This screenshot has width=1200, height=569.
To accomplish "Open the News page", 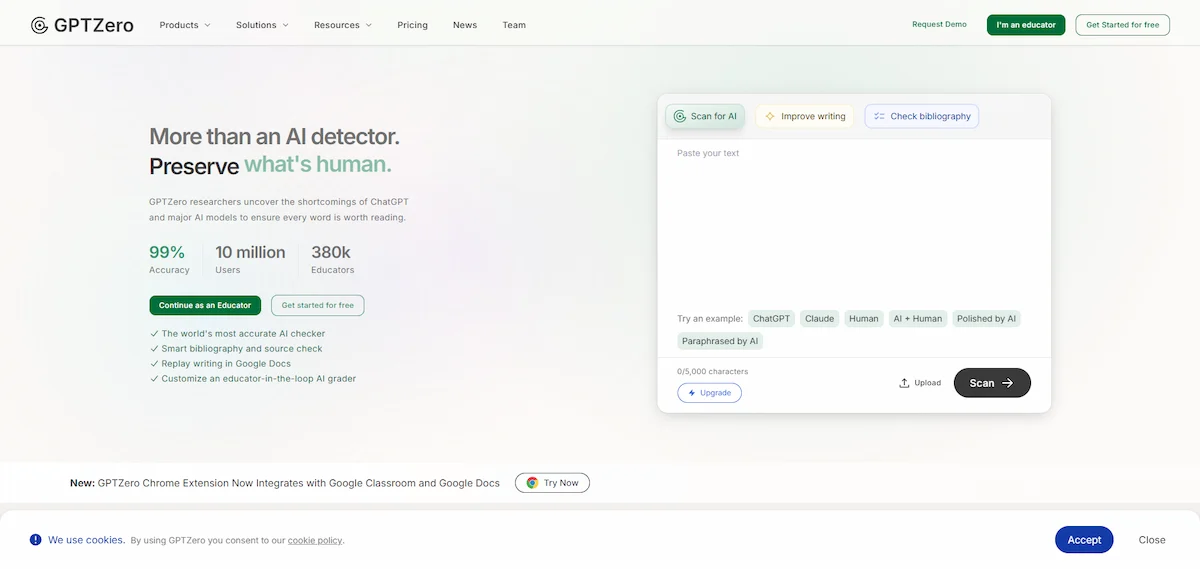I will click(465, 25).
